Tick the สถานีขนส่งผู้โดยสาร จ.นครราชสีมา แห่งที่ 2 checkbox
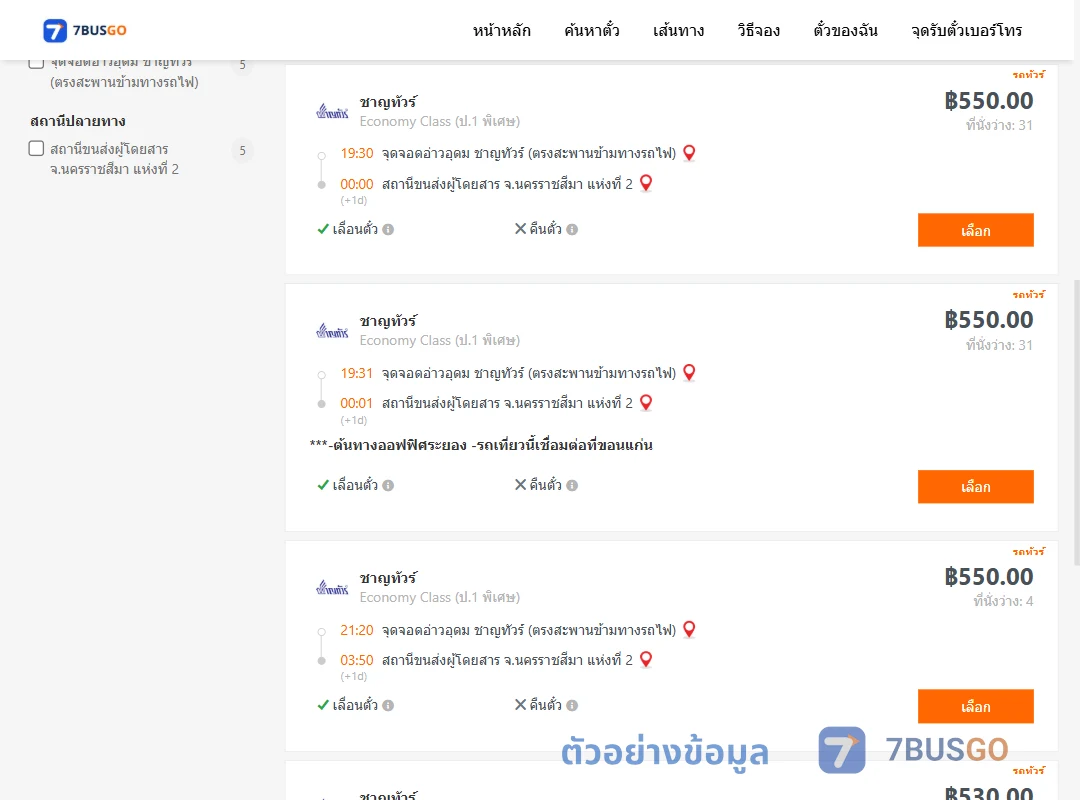This screenshot has height=800, width=1080. (37, 148)
